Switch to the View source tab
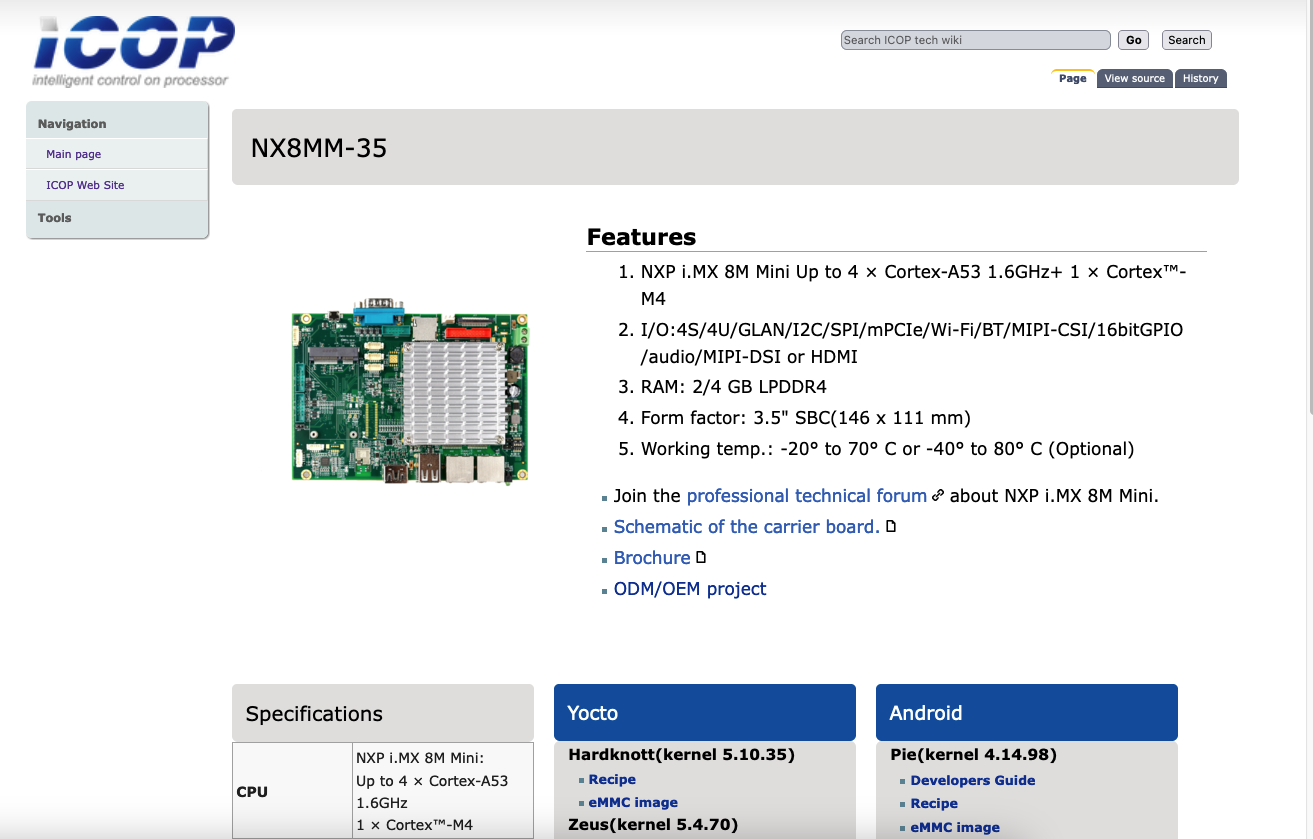 pyautogui.click(x=1134, y=78)
